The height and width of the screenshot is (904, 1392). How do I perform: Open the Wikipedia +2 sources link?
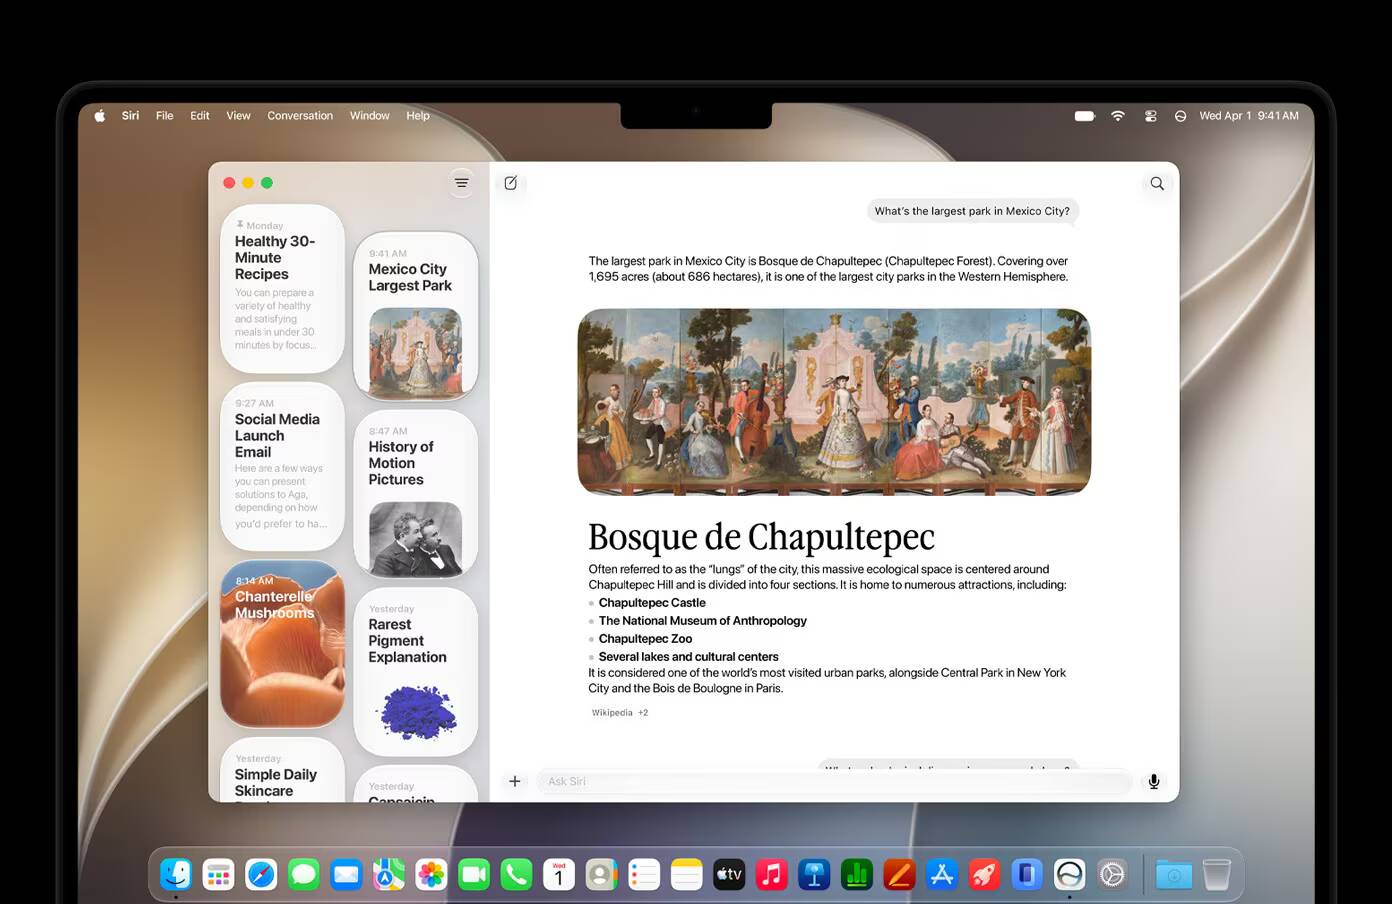coord(620,713)
